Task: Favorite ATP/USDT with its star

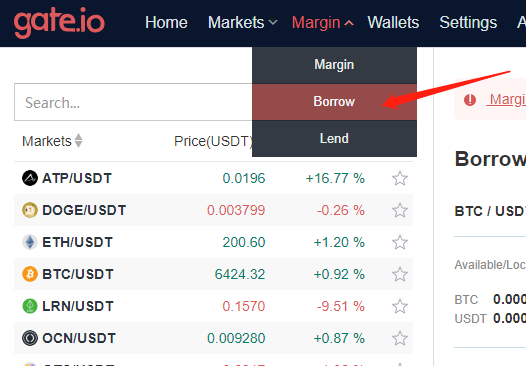Action: 400,178
